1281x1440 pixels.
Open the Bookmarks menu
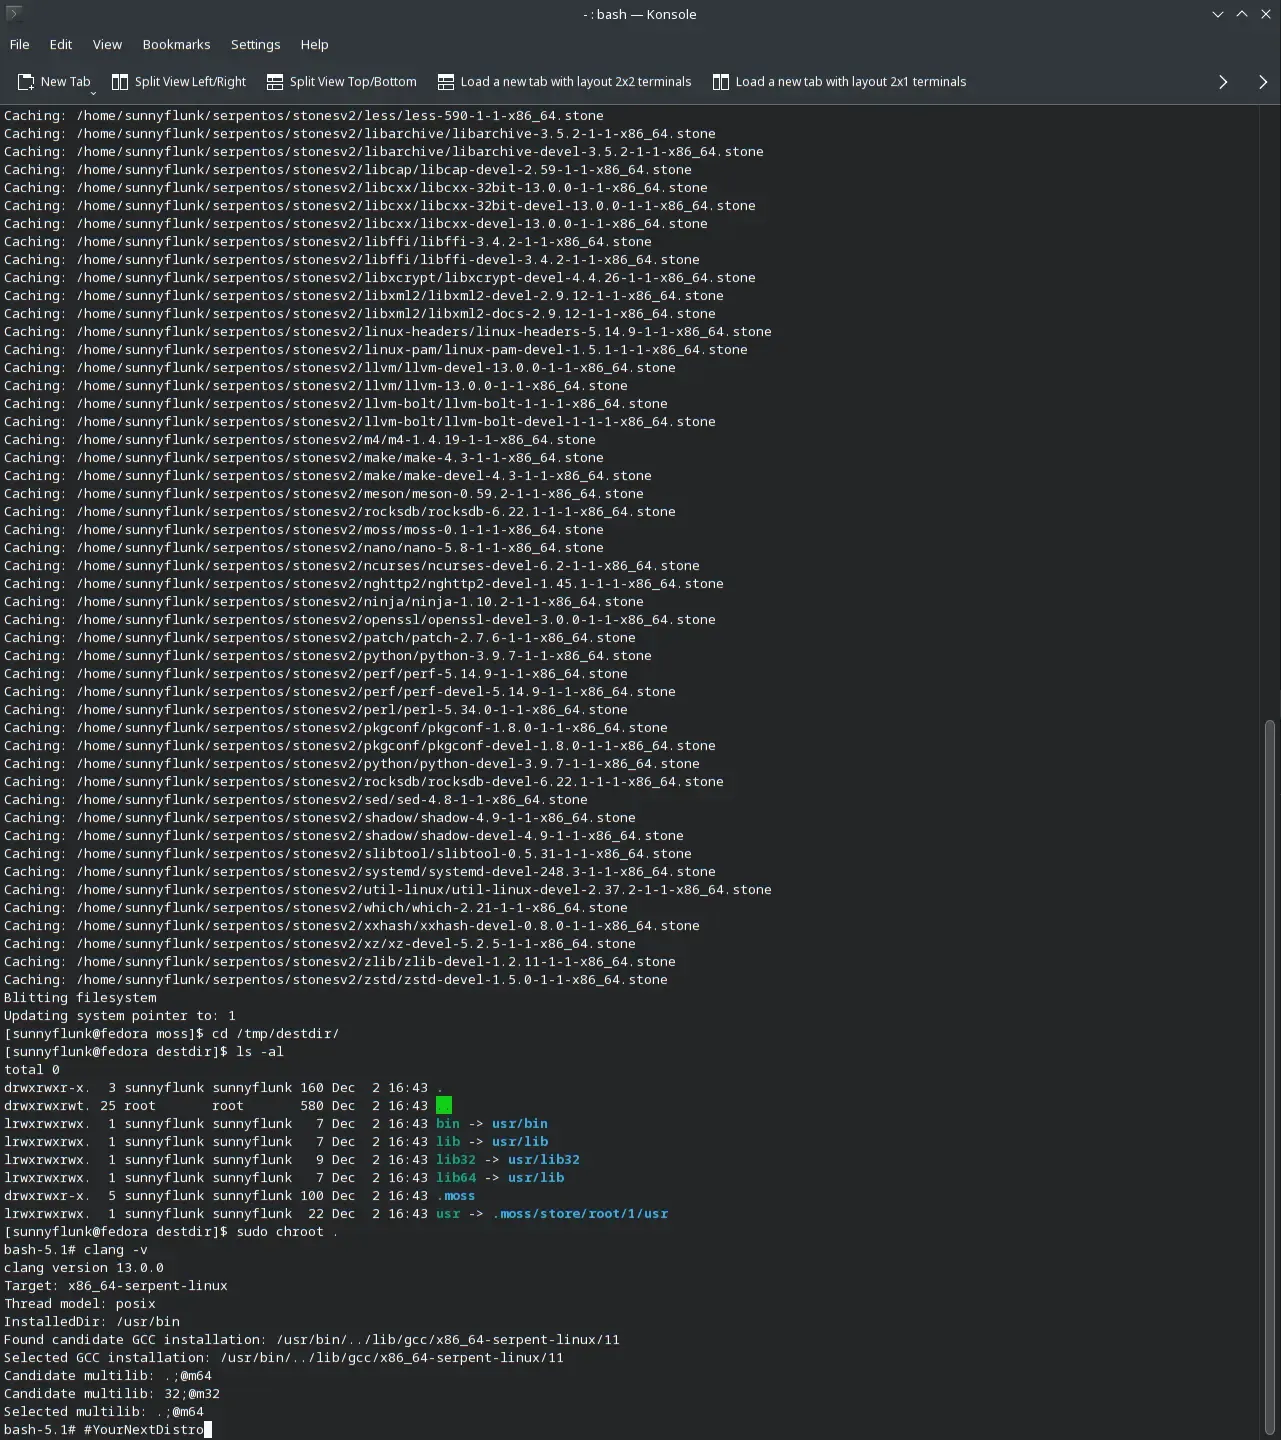click(176, 44)
